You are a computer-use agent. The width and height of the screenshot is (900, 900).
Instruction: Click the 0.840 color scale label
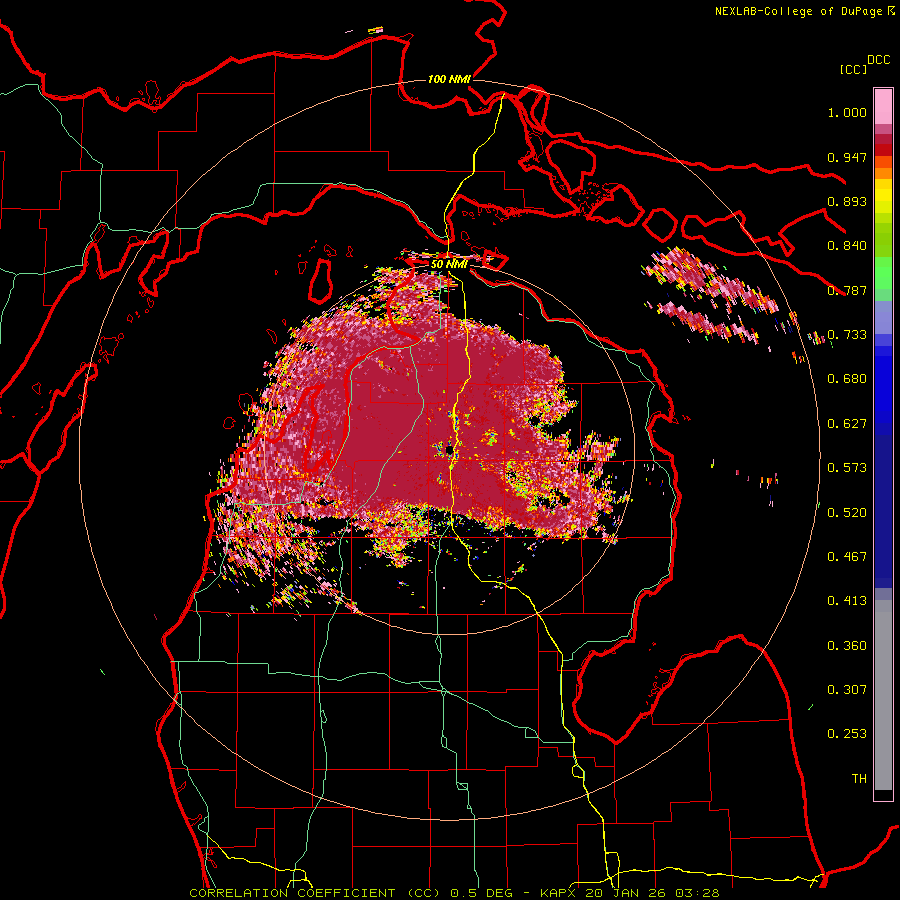coord(847,246)
